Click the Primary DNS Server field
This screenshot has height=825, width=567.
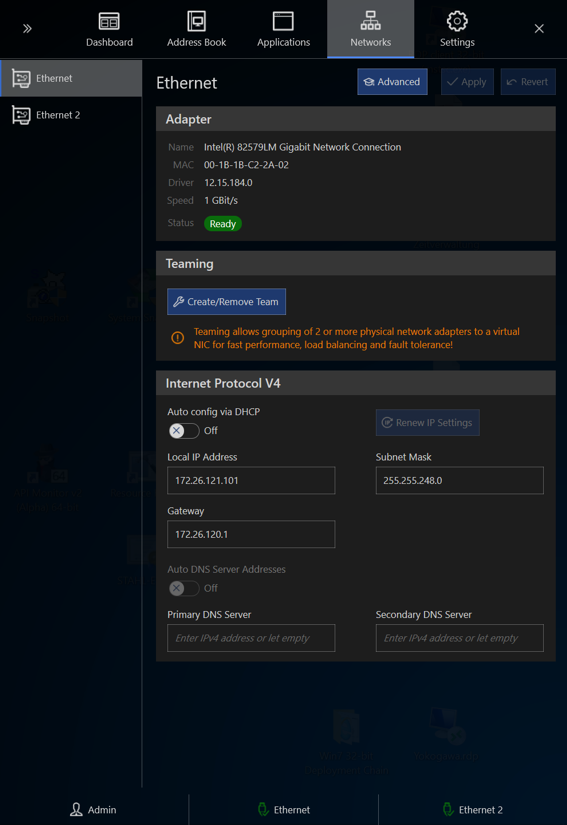[x=251, y=638]
